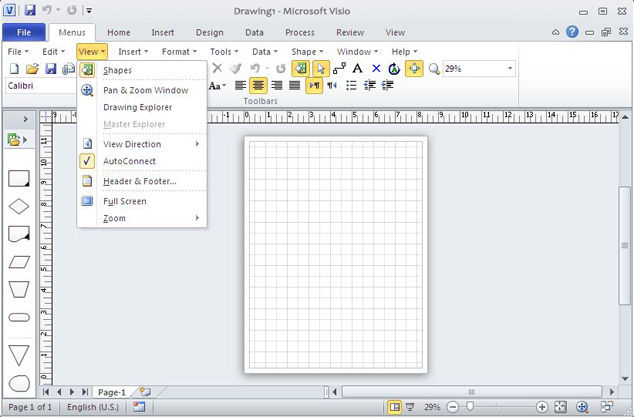Toggle Normal view button in status bar
634x417 pixels.
[x=395, y=406]
